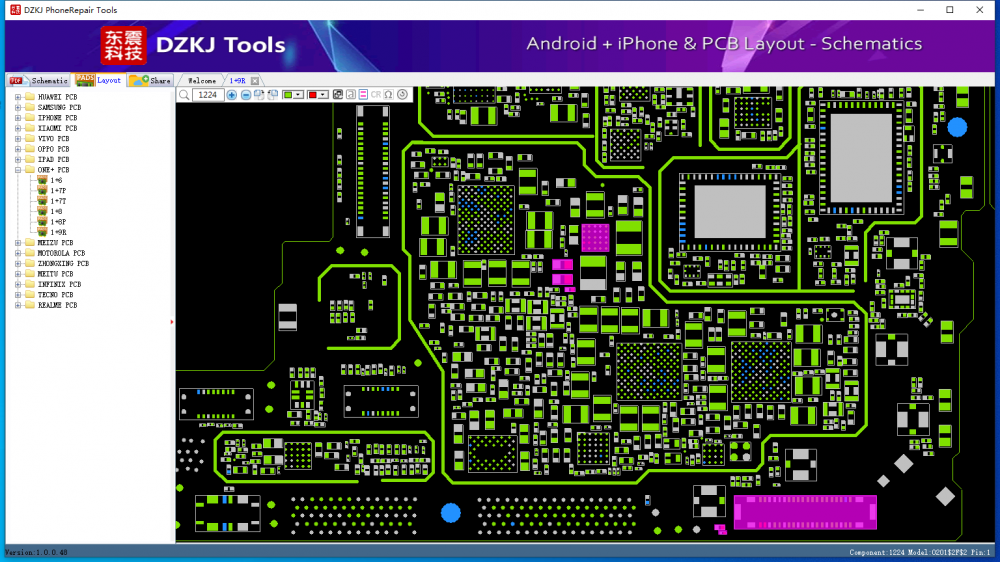Image resolution: width=1000 pixels, height=562 pixels.
Task: Open the green color dropdown
Action: (x=299, y=95)
